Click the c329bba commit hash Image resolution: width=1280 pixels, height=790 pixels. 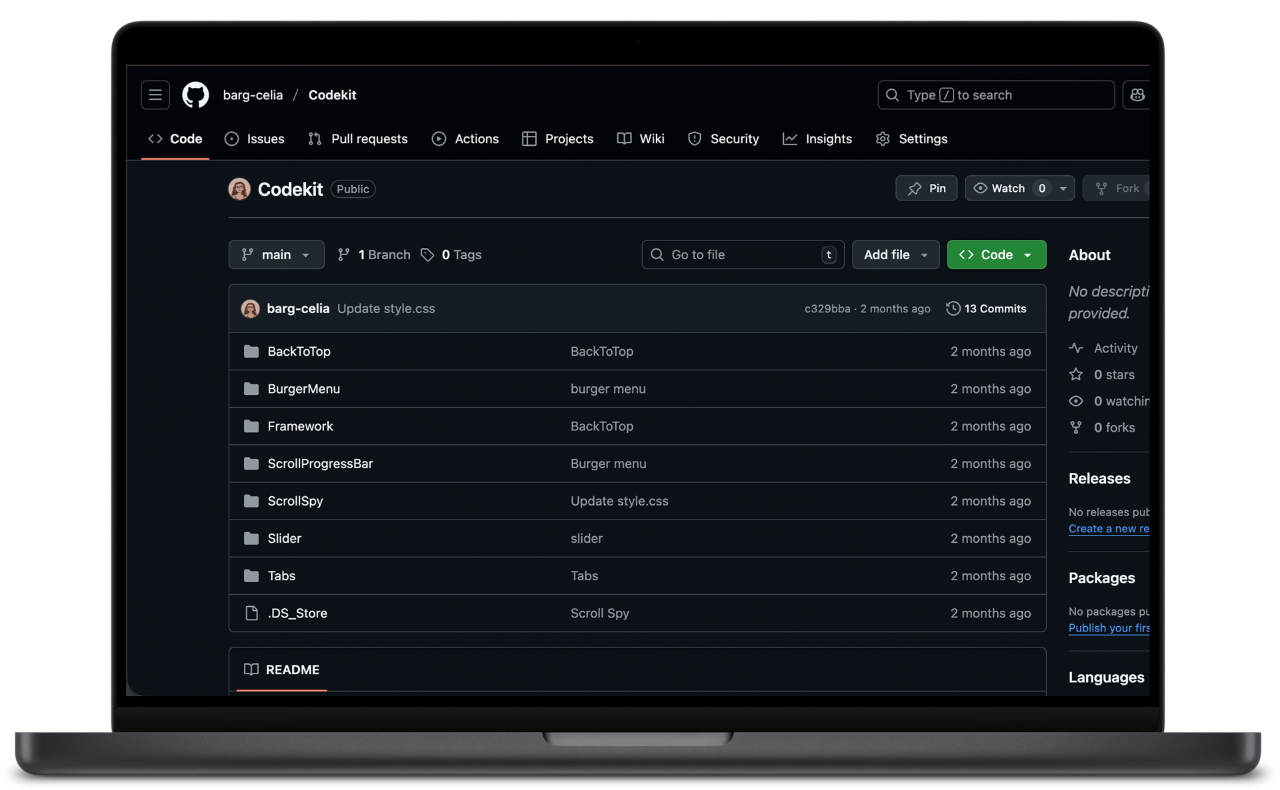(x=827, y=309)
